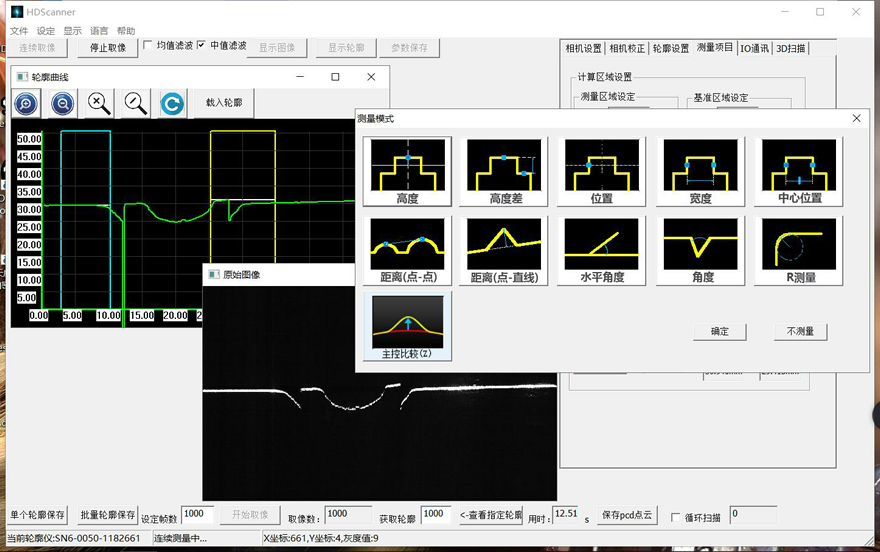Viewport: 880px width, 552px height.
Task: Click the HDScanner app icon in title bar
Action: (x=17, y=12)
